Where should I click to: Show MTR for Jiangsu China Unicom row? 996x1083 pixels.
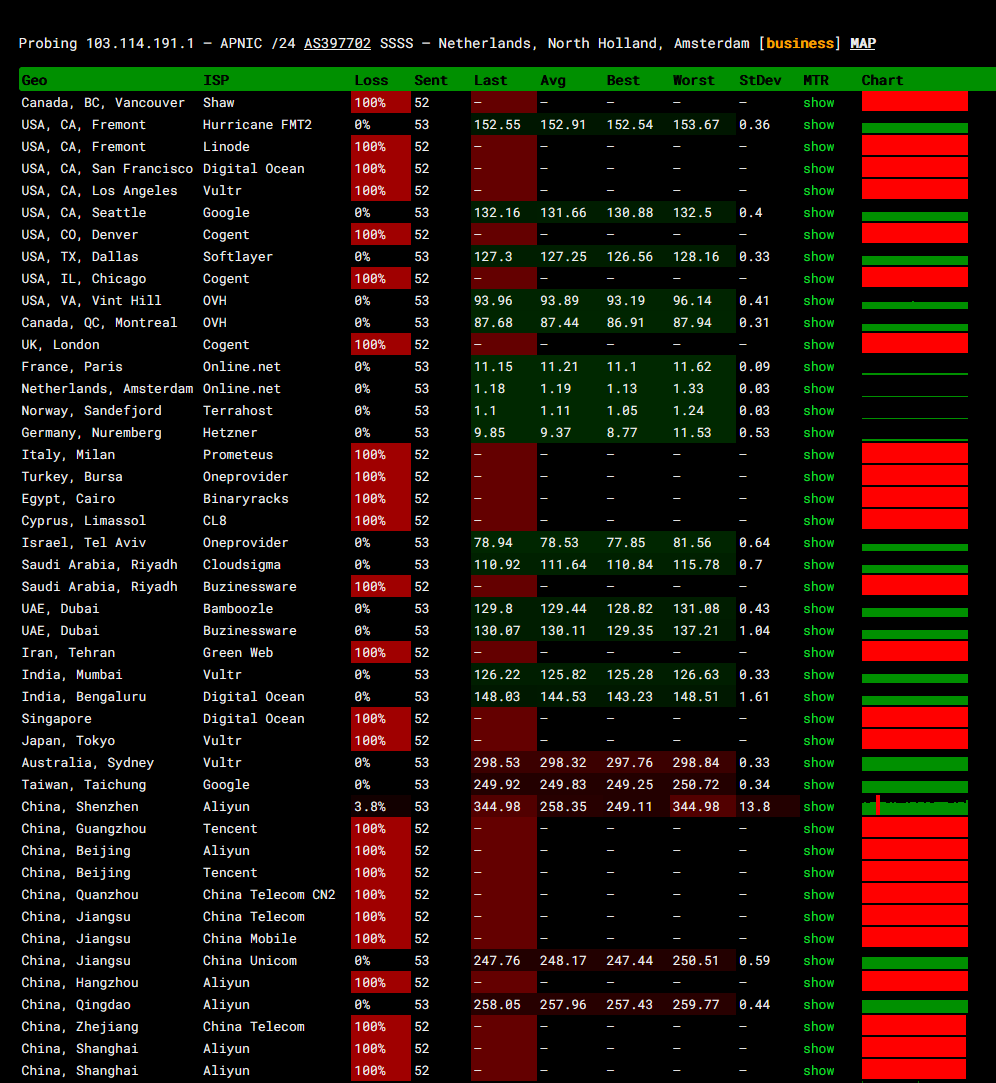[818, 961]
